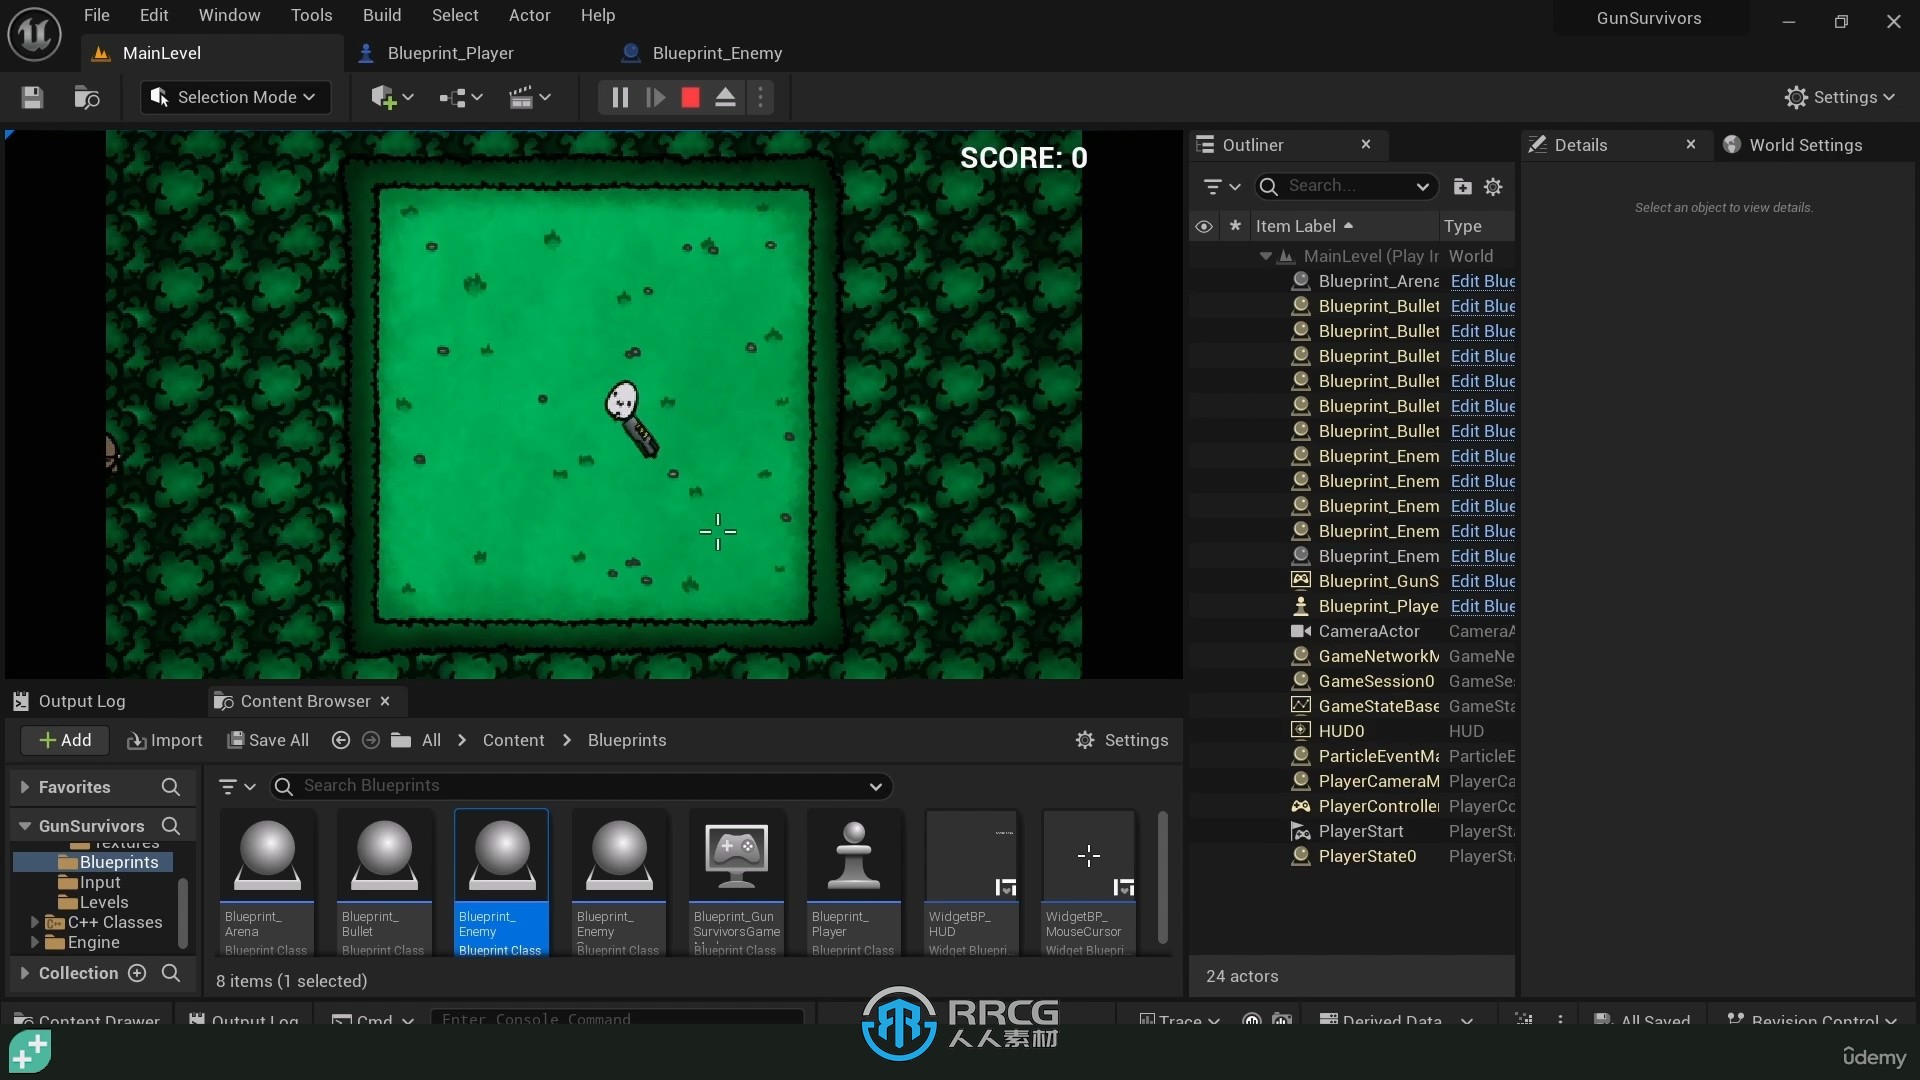Click the Details panel tab

[x=1580, y=144]
